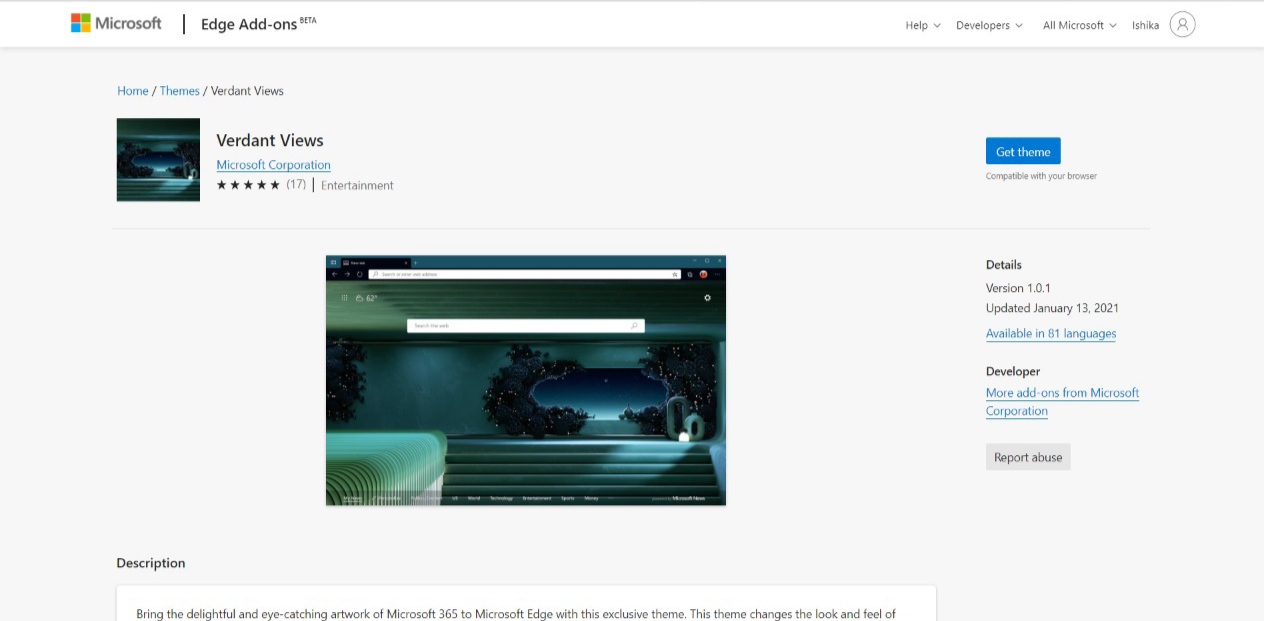The image size is (1264, 621).
Task: Click the five-star rating
Action: click(248, 185)
